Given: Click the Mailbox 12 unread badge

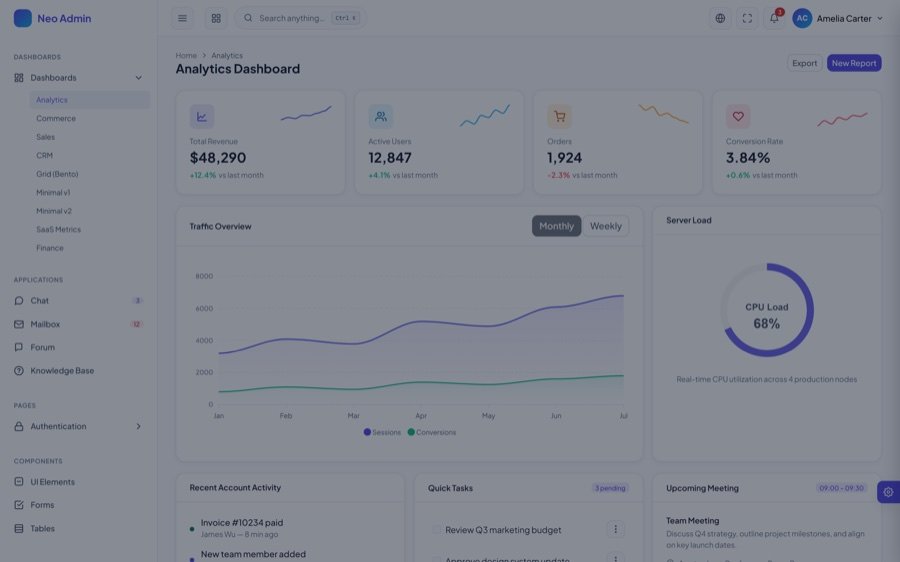Looking at the screenshot, I should click(x=136, y=324).
